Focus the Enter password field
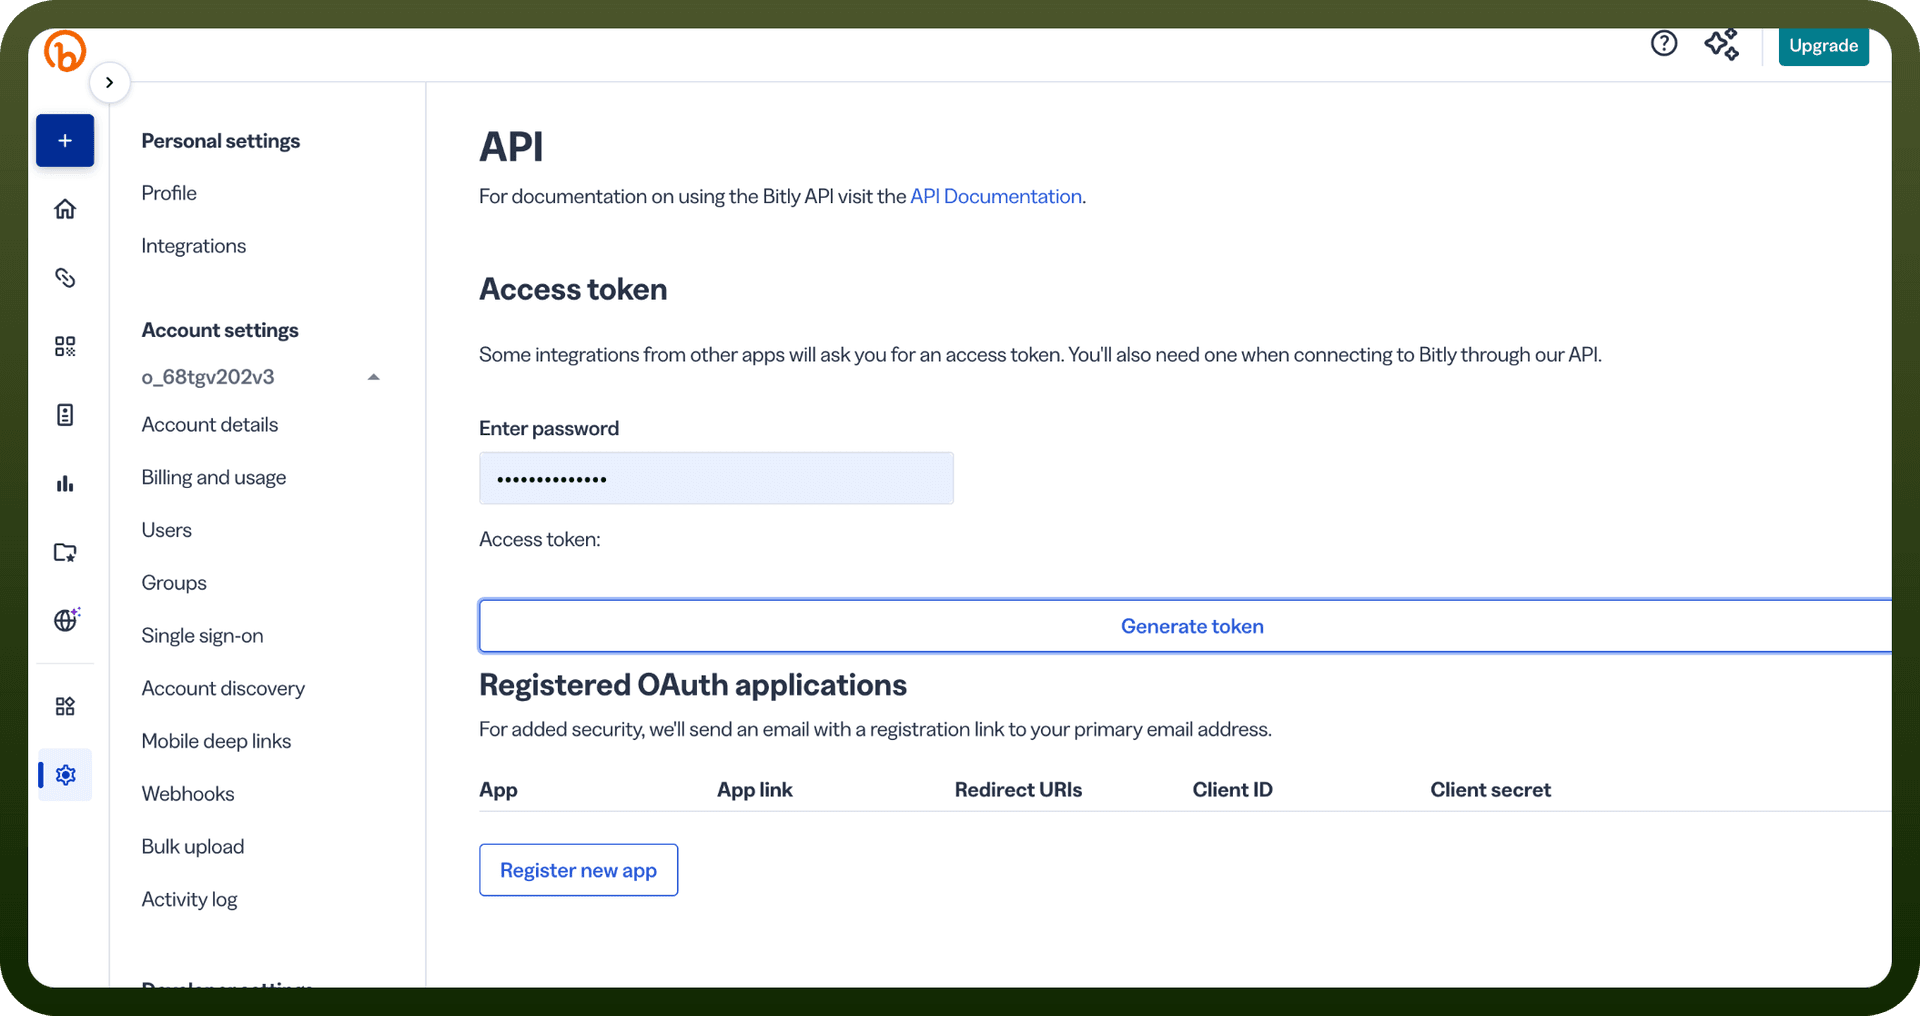The image size is (1920, 1016). pyautogui.click(x=716, y=479)
